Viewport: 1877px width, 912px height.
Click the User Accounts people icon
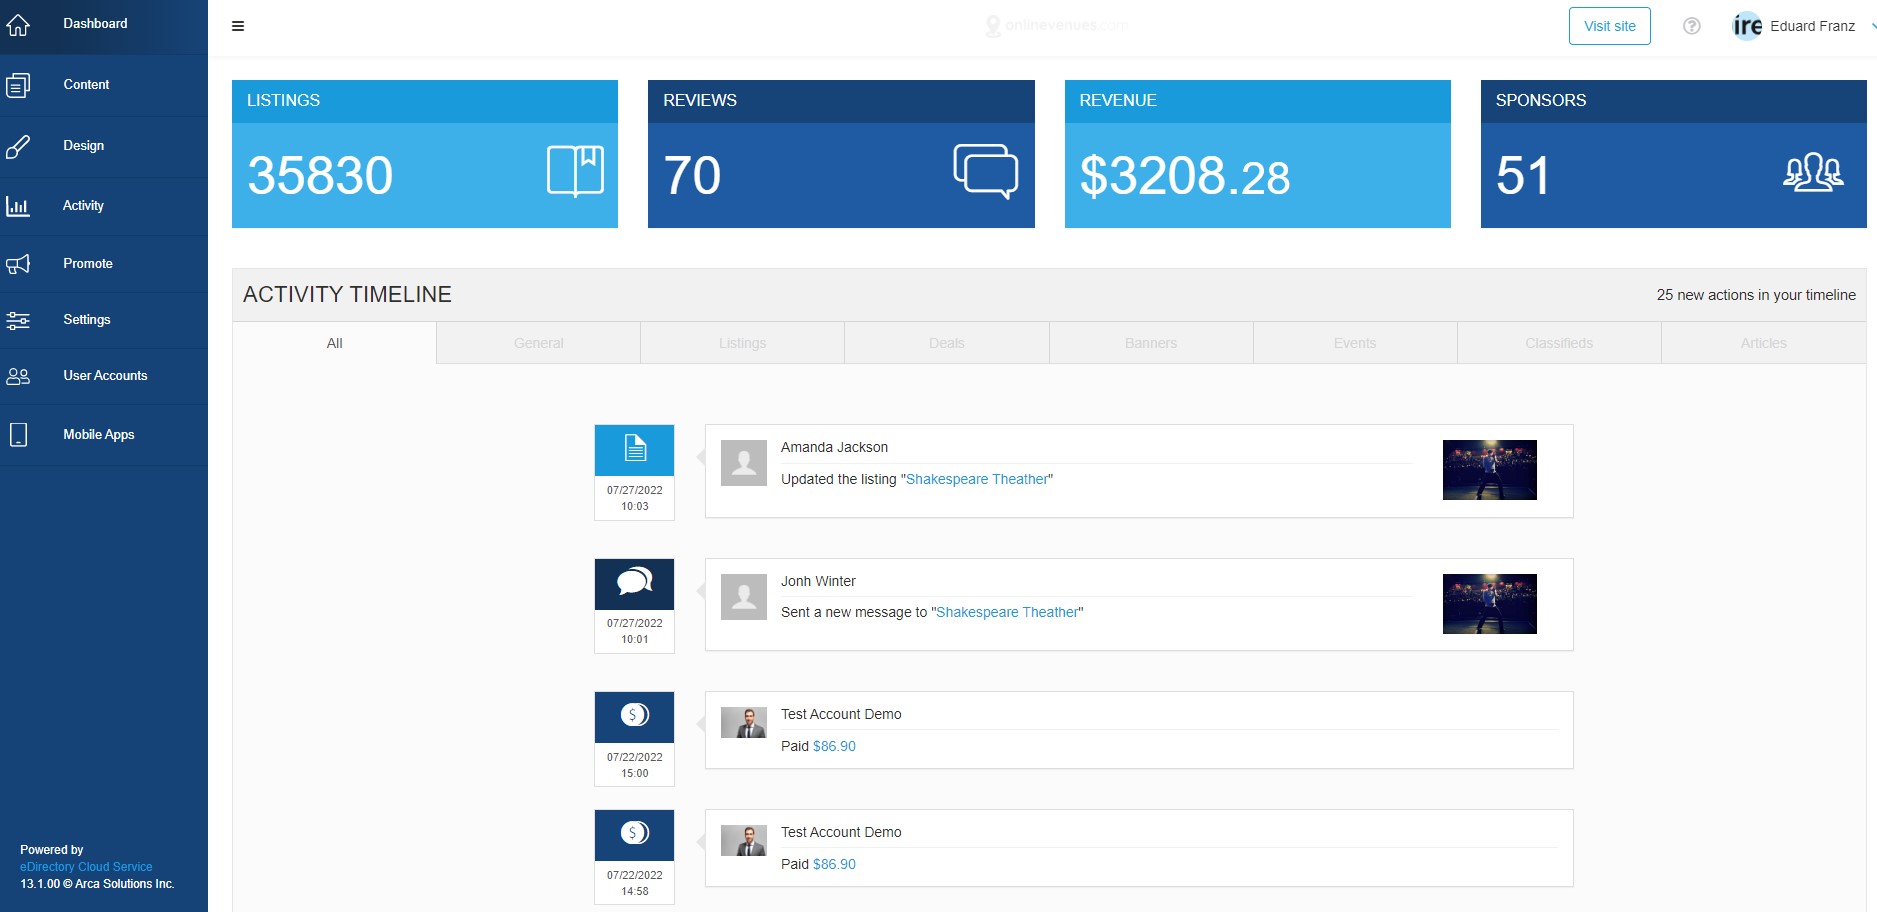[x=18, y=377]
